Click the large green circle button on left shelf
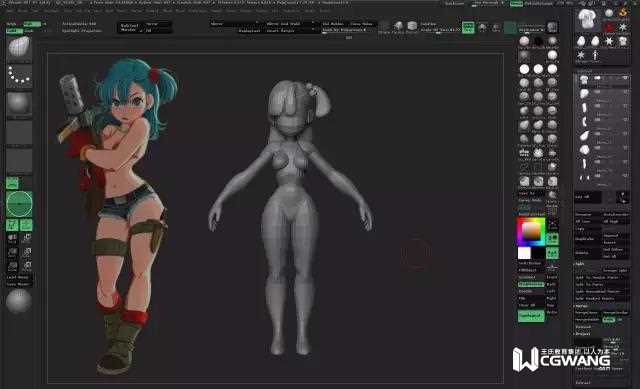This screenshot has height=389, width=640. click(x=19, y=204)
